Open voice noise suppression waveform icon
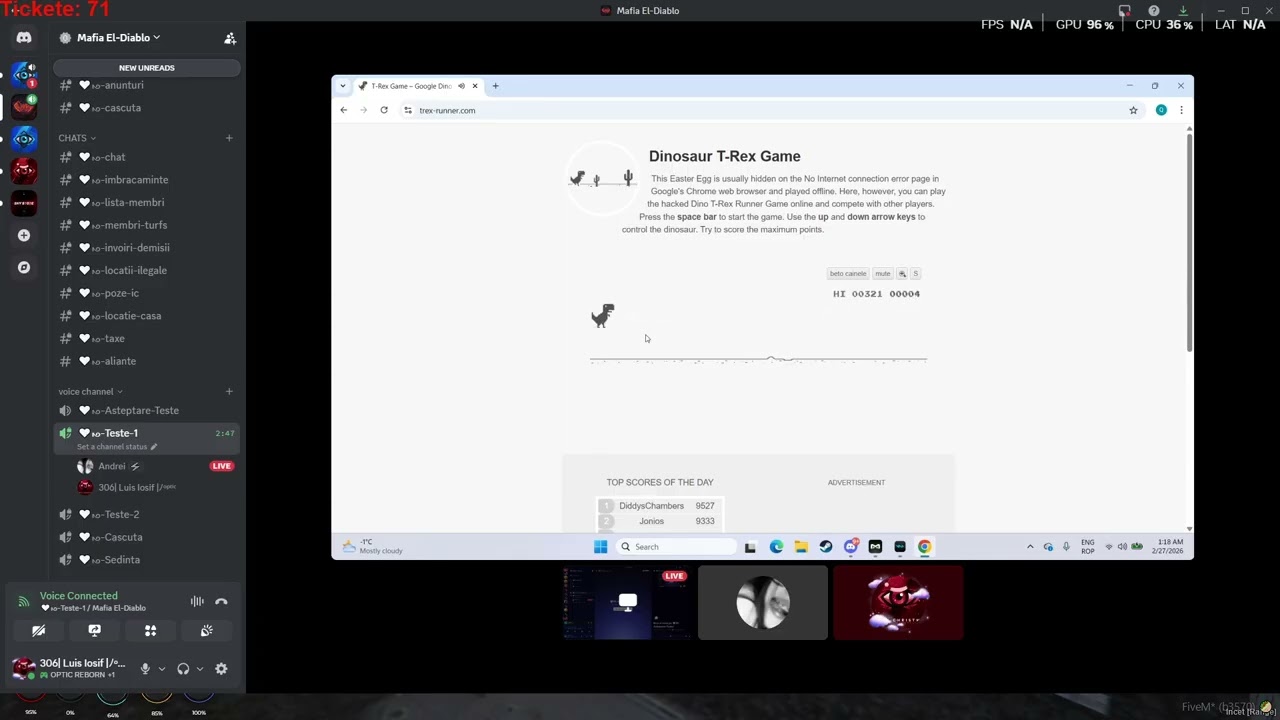 point(197,601)
